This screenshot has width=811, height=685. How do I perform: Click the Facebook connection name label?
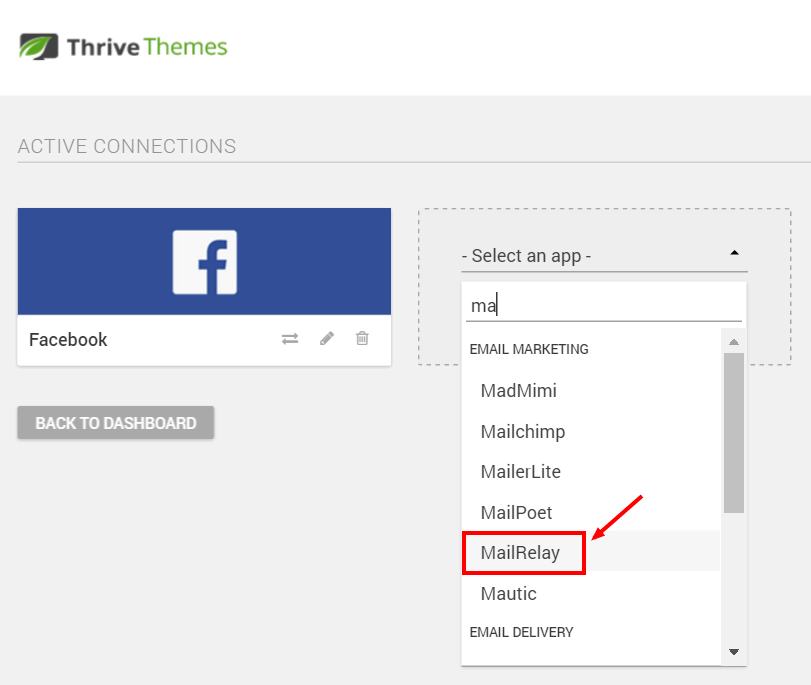[68, 339]
